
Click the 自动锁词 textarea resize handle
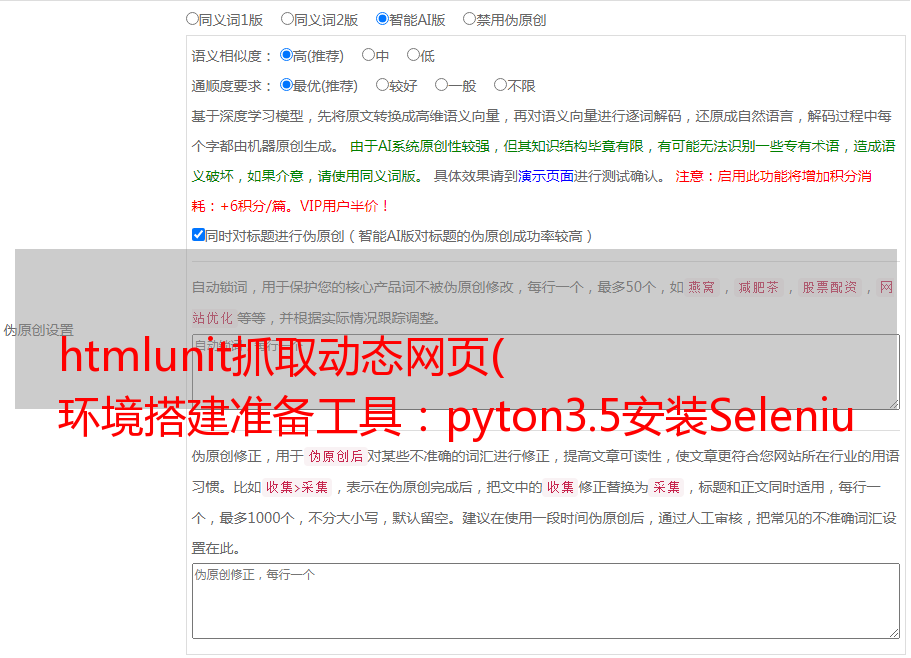[x=894, y=404]
